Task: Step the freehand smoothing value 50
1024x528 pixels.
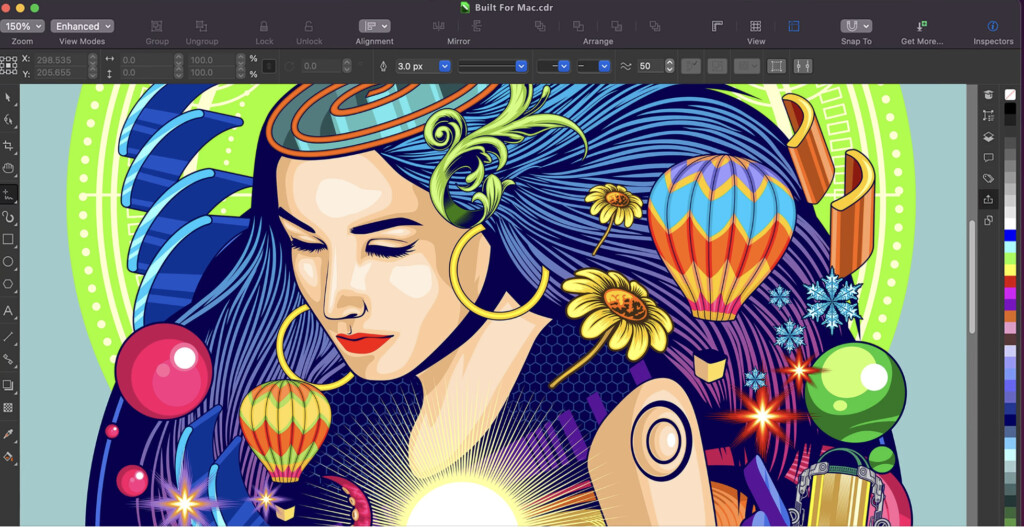Action: pos(669,66)
